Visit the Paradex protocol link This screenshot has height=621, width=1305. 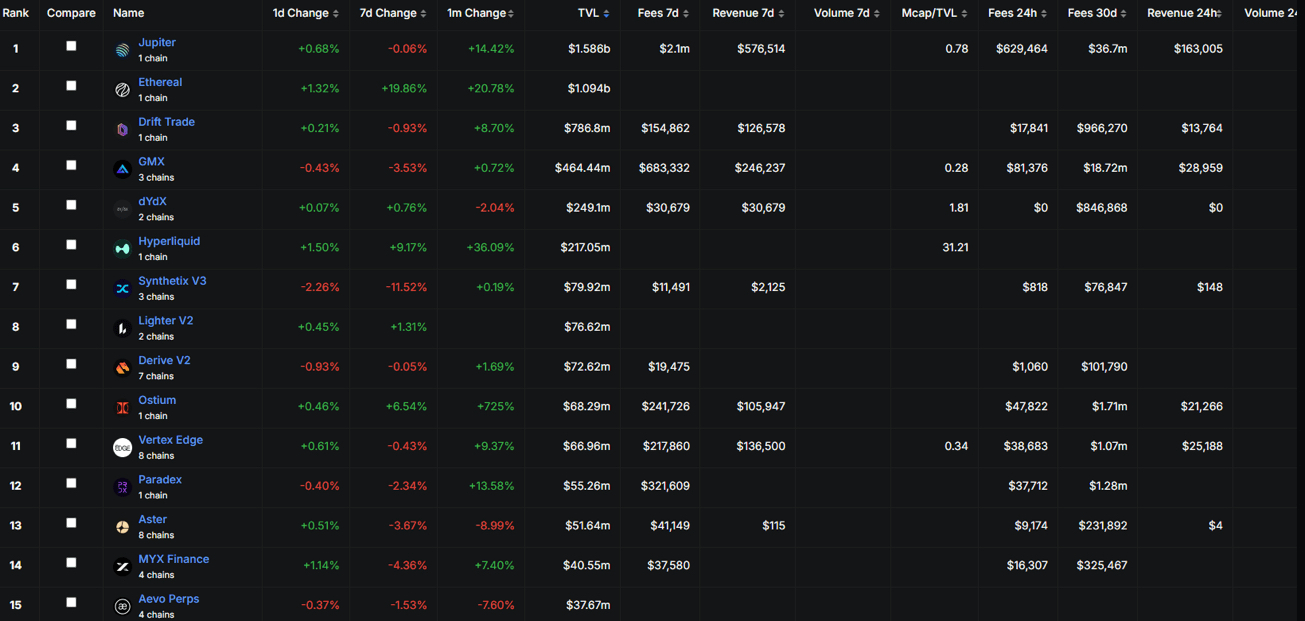click(160, 480)
